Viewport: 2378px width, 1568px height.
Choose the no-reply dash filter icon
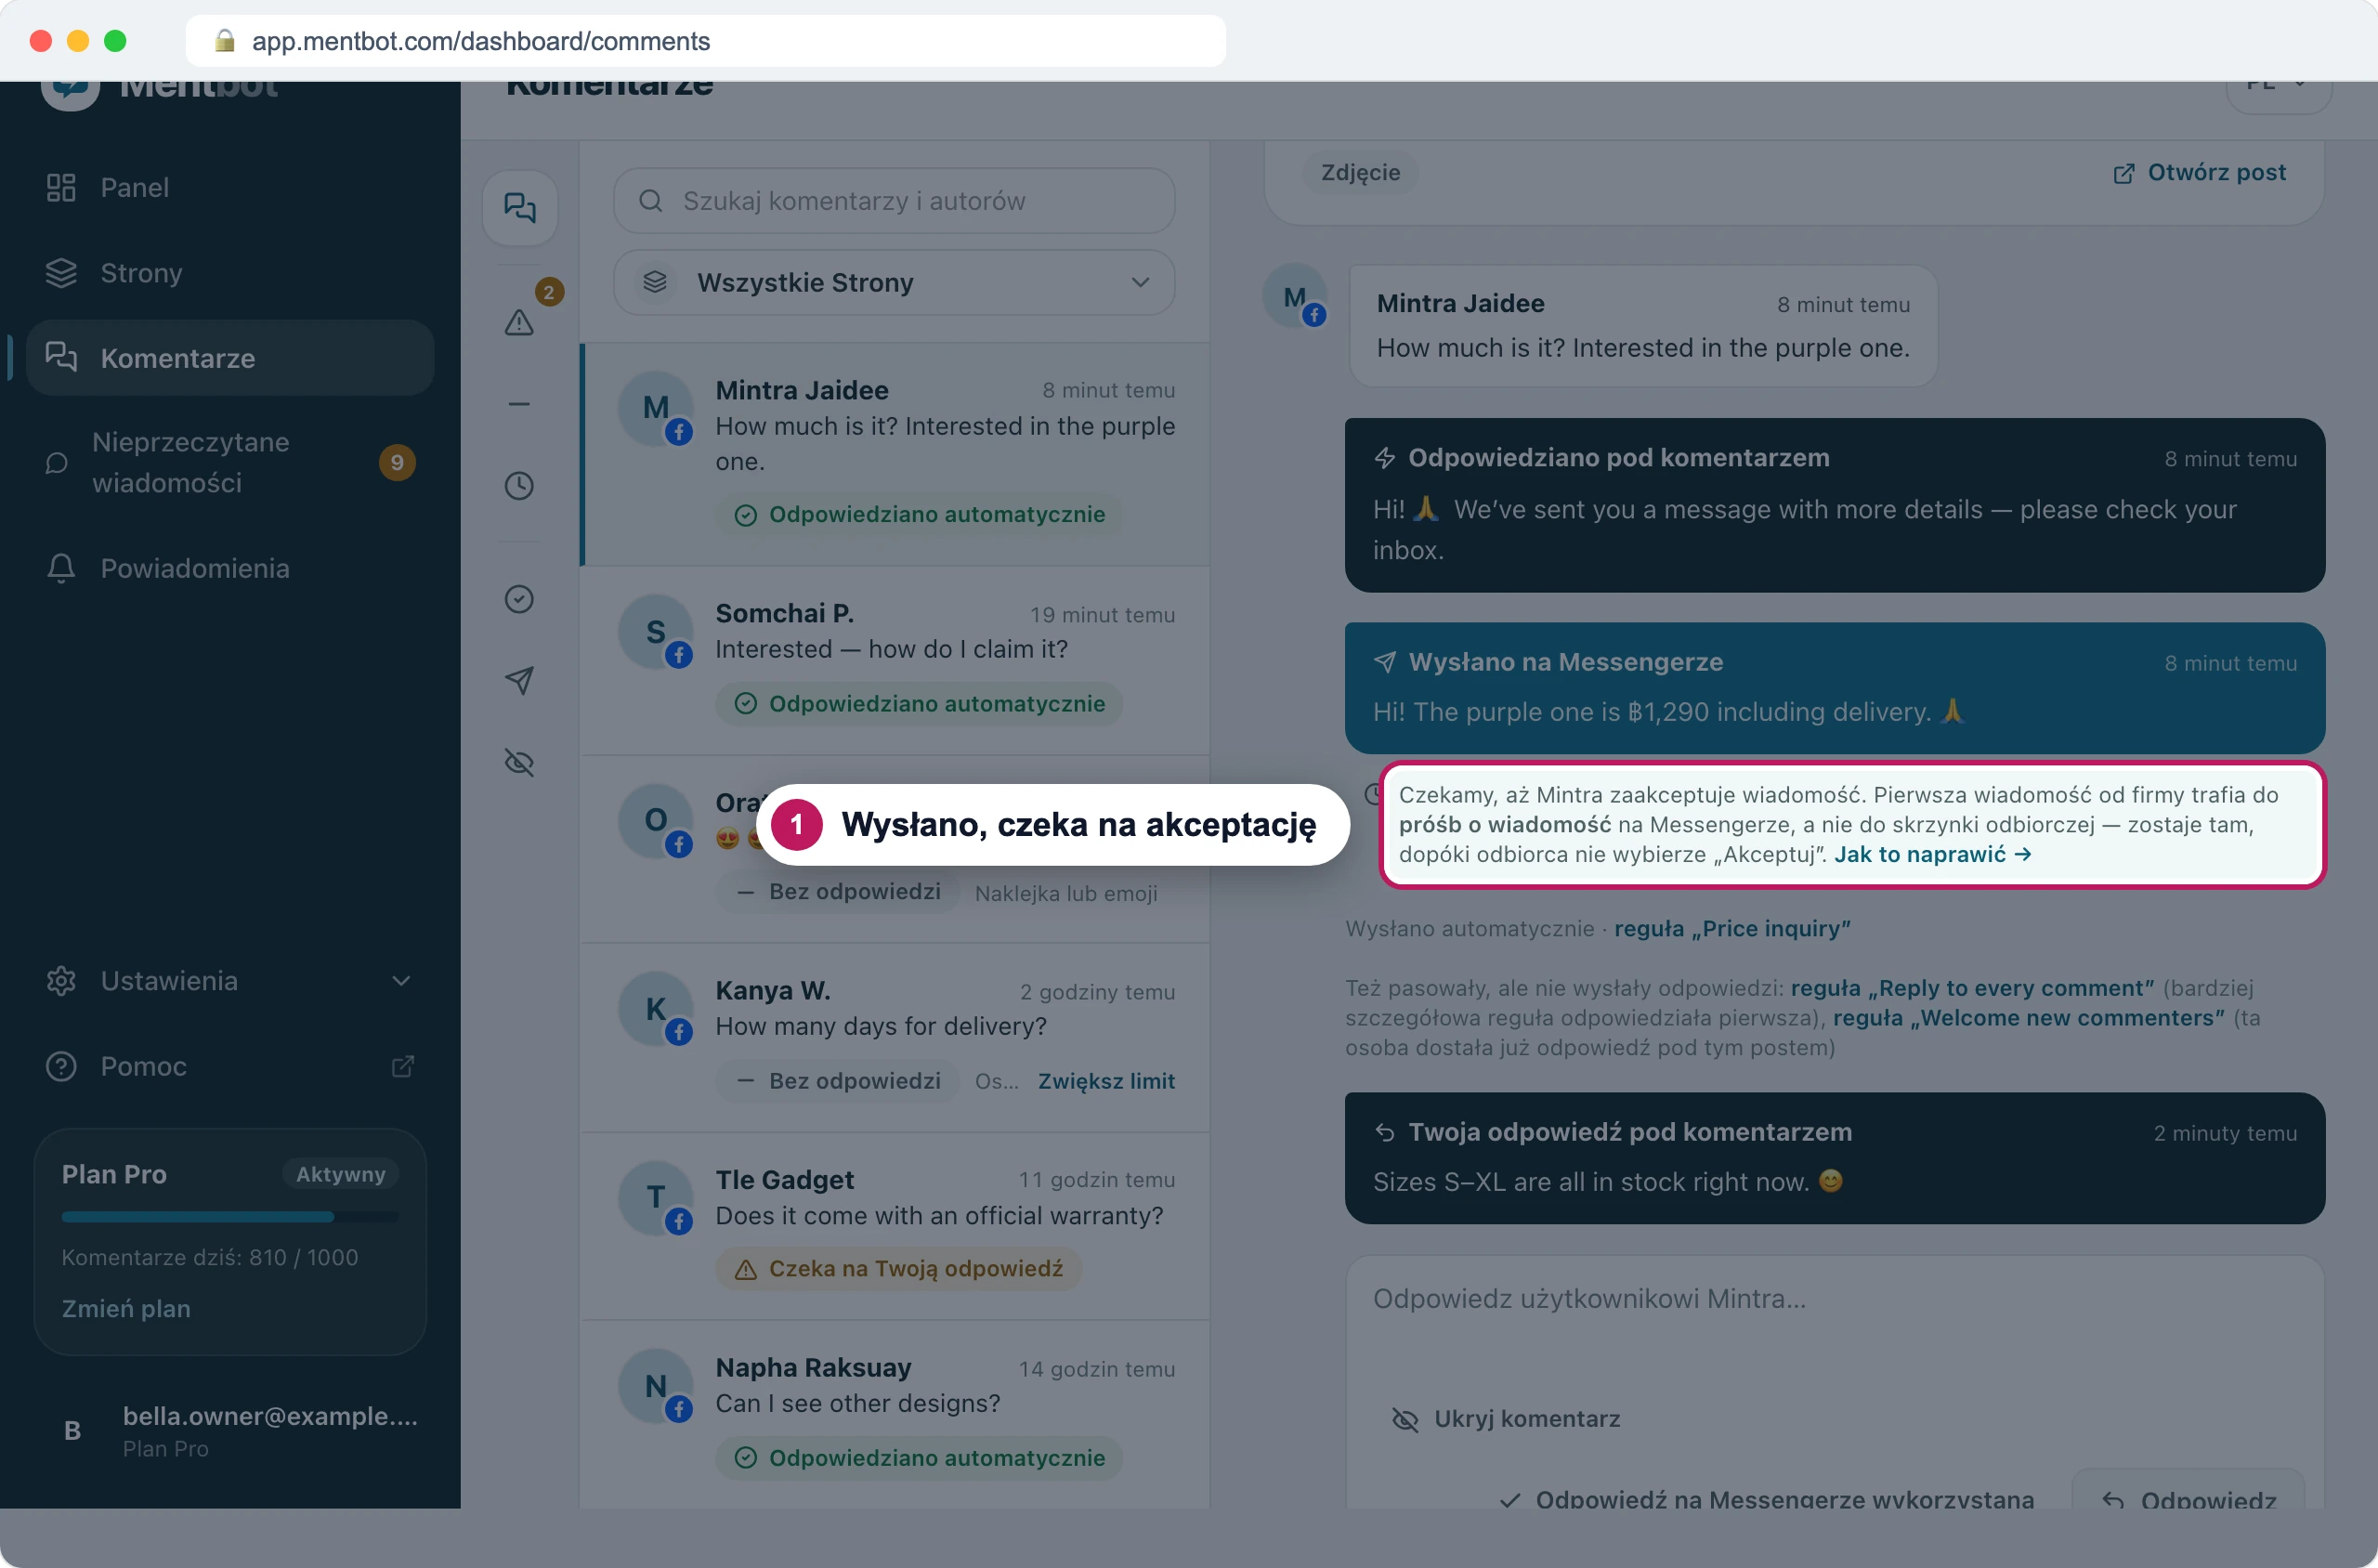tap(519, 404)
